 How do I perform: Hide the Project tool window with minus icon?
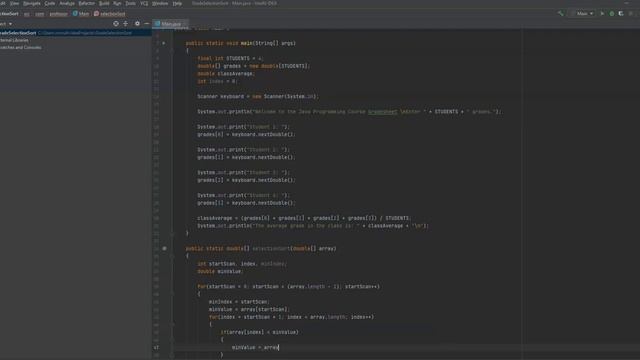147,24
